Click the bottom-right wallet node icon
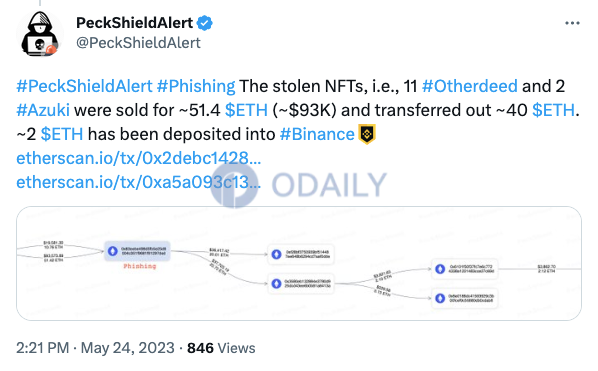This screenshot has width=598, height=371. [x=440, y=298]
